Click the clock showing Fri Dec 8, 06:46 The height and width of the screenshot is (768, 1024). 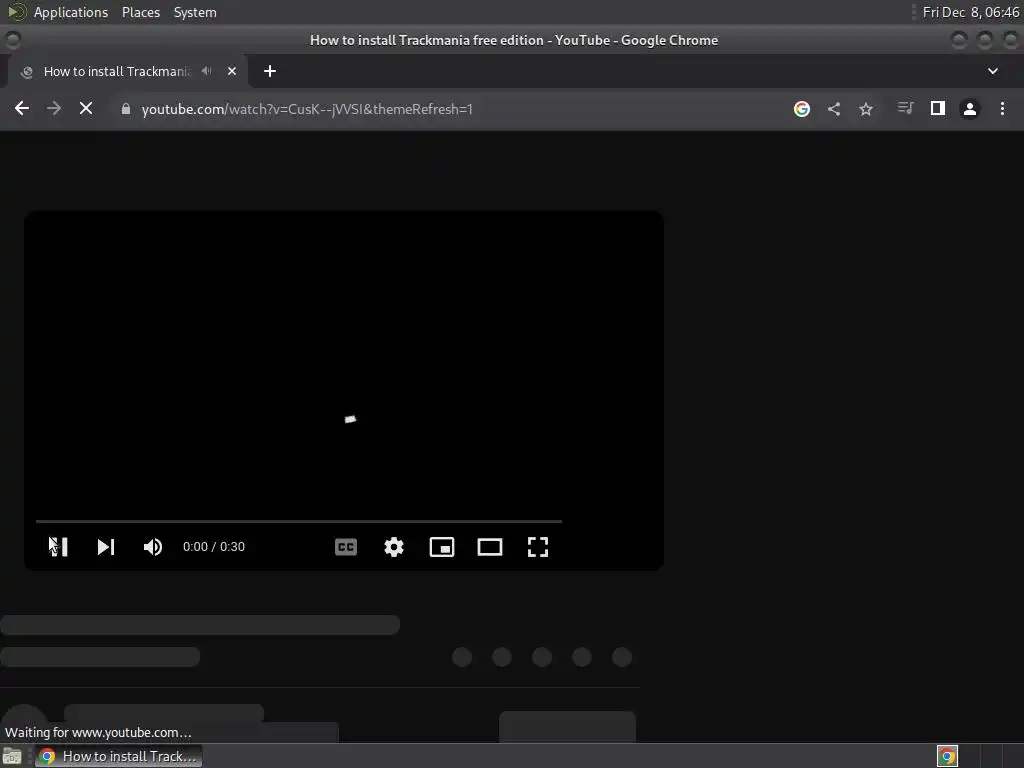tap(970, 12)
